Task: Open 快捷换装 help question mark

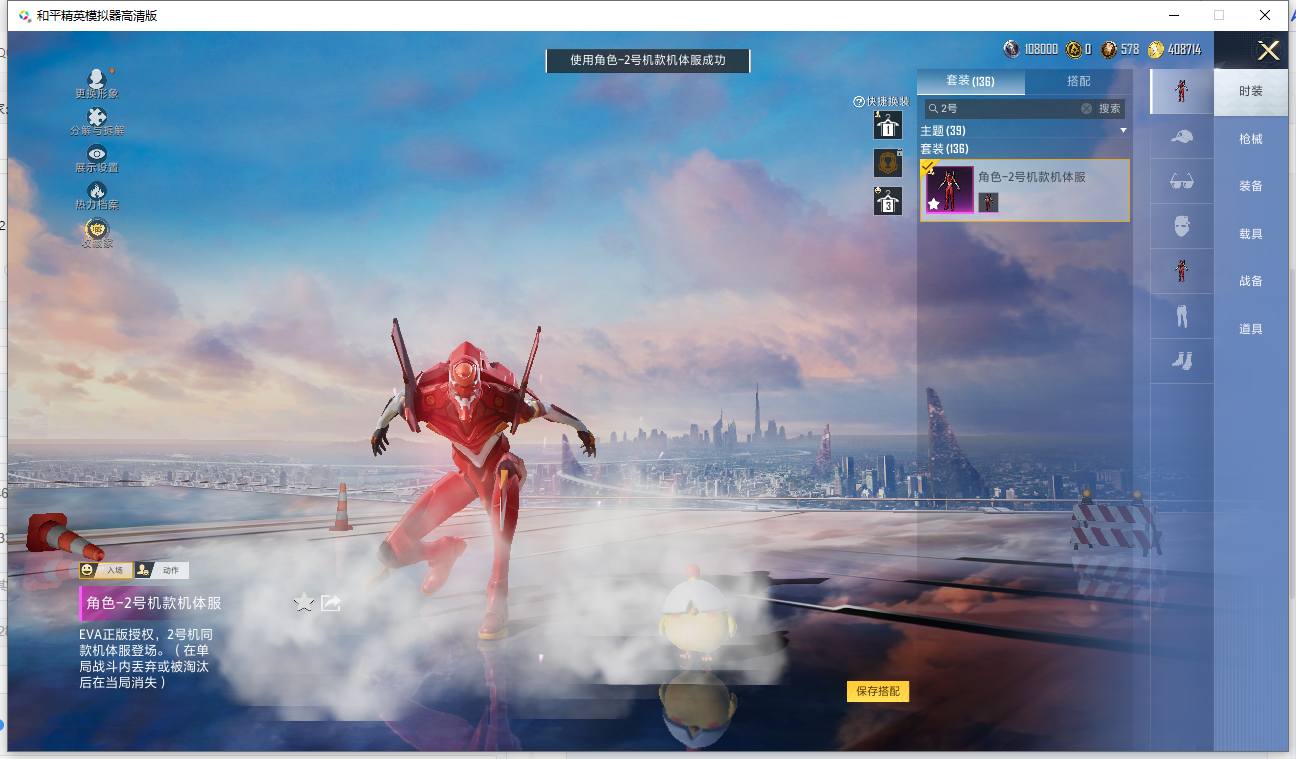Action: 858,102
